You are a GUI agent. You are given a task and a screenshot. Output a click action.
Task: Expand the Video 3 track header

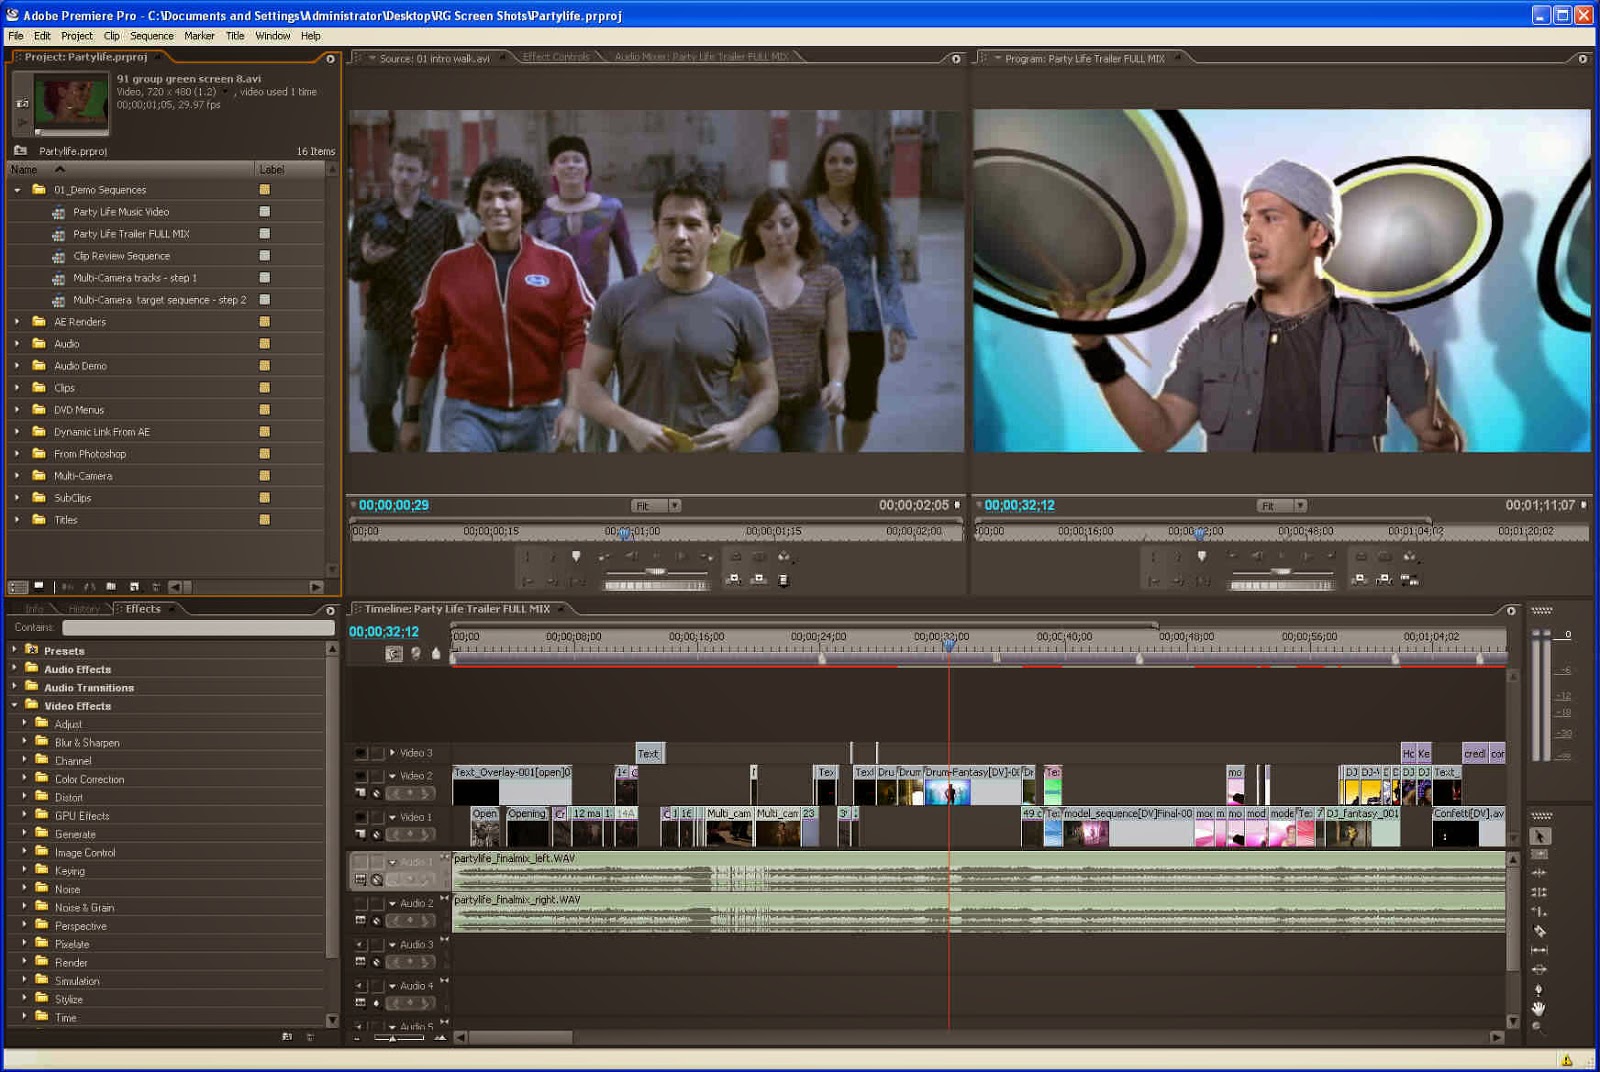[x=392, y=752]
